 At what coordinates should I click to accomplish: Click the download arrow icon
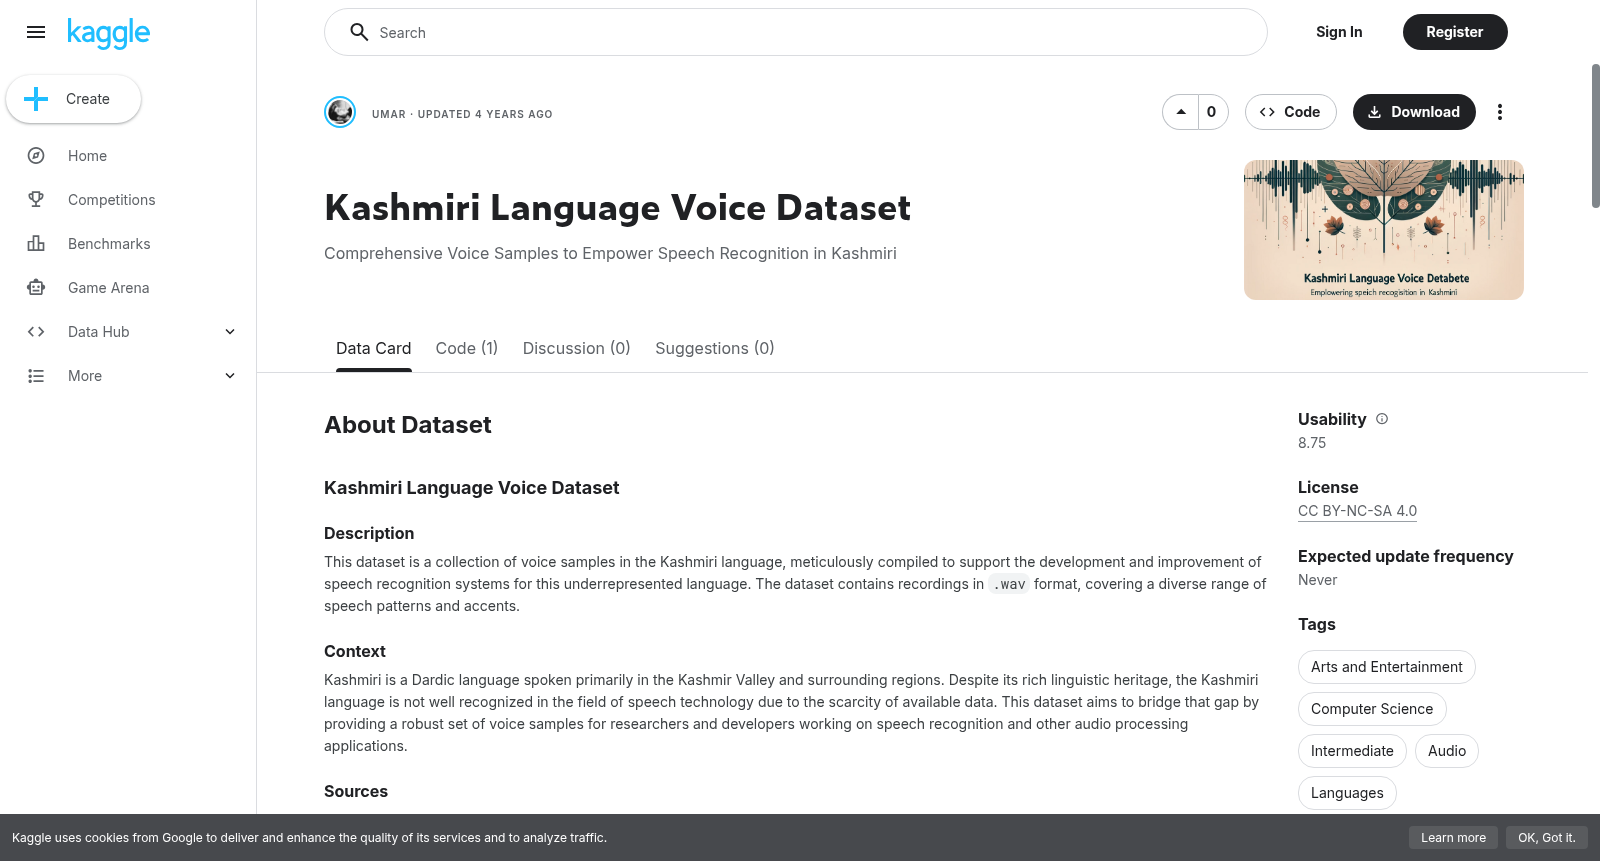pos(1374,112)
